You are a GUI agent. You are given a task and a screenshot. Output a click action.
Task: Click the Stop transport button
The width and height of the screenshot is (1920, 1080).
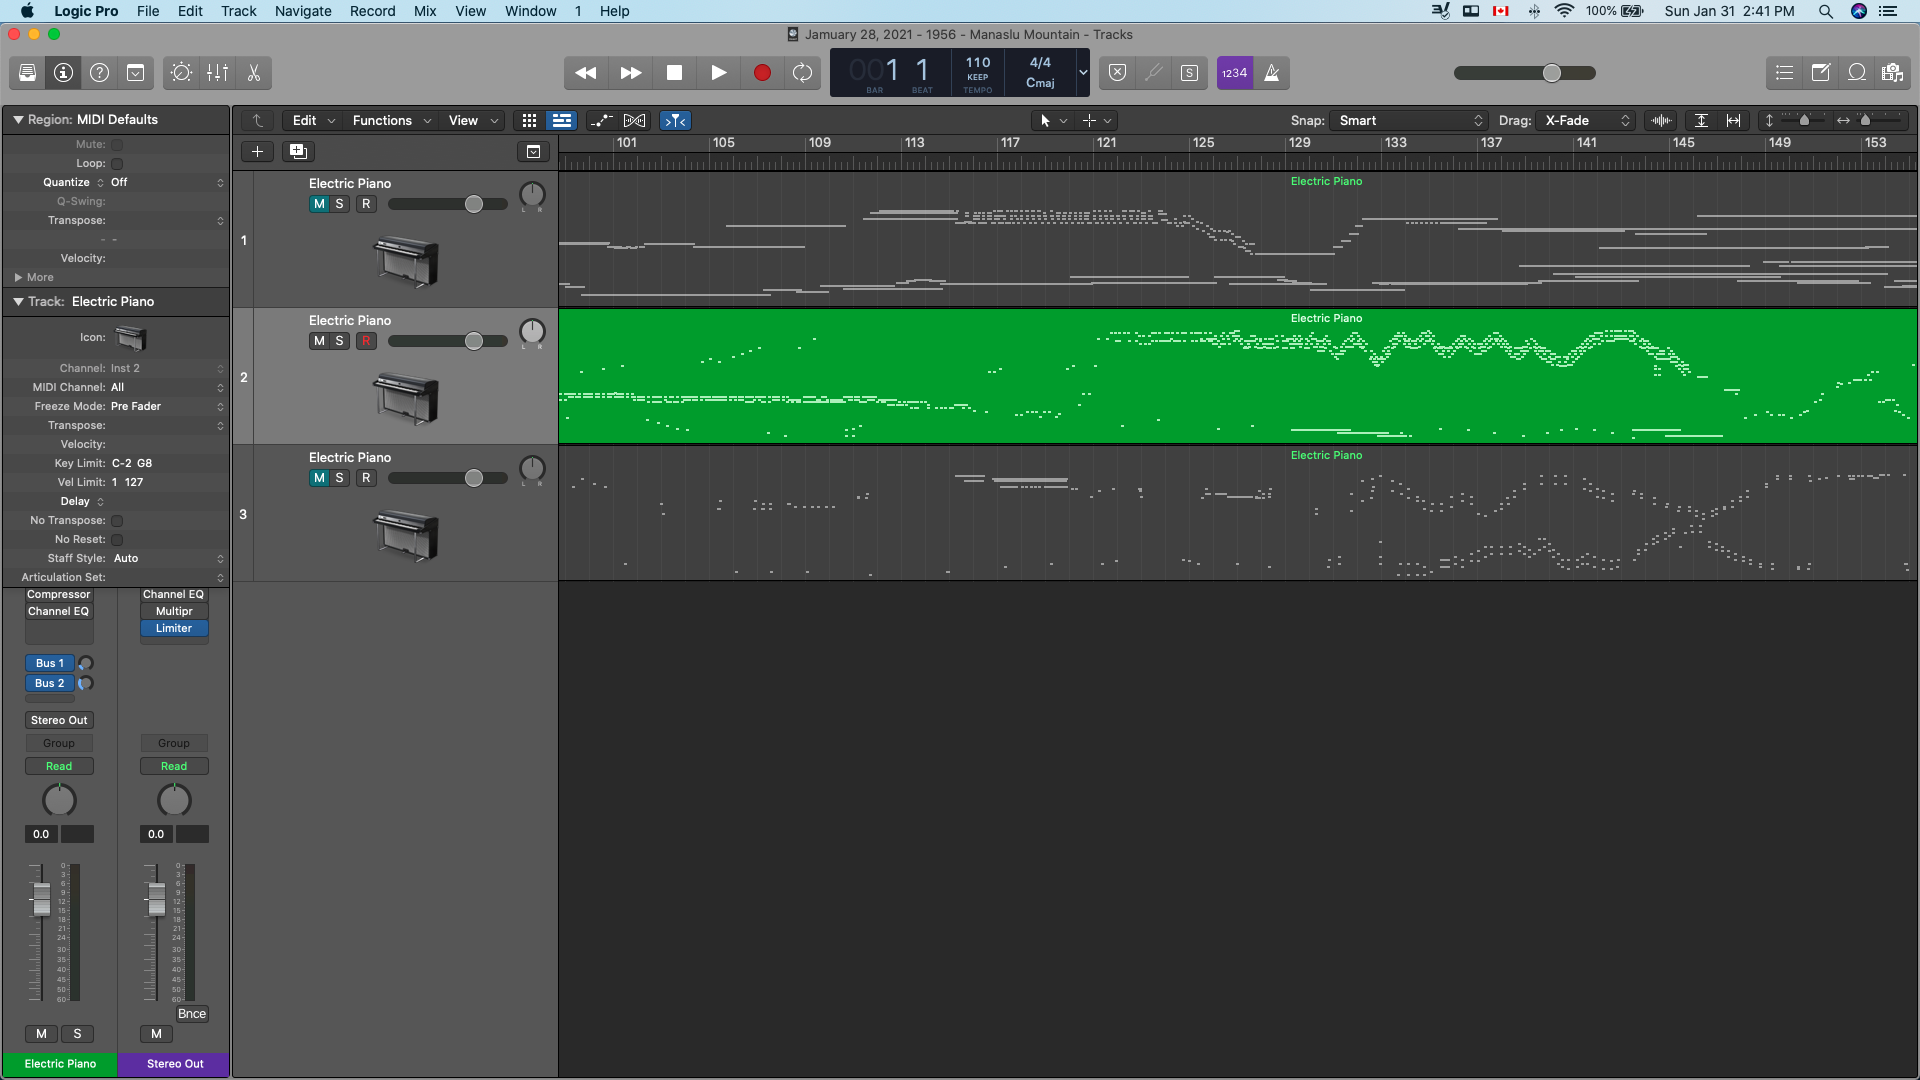675,73
